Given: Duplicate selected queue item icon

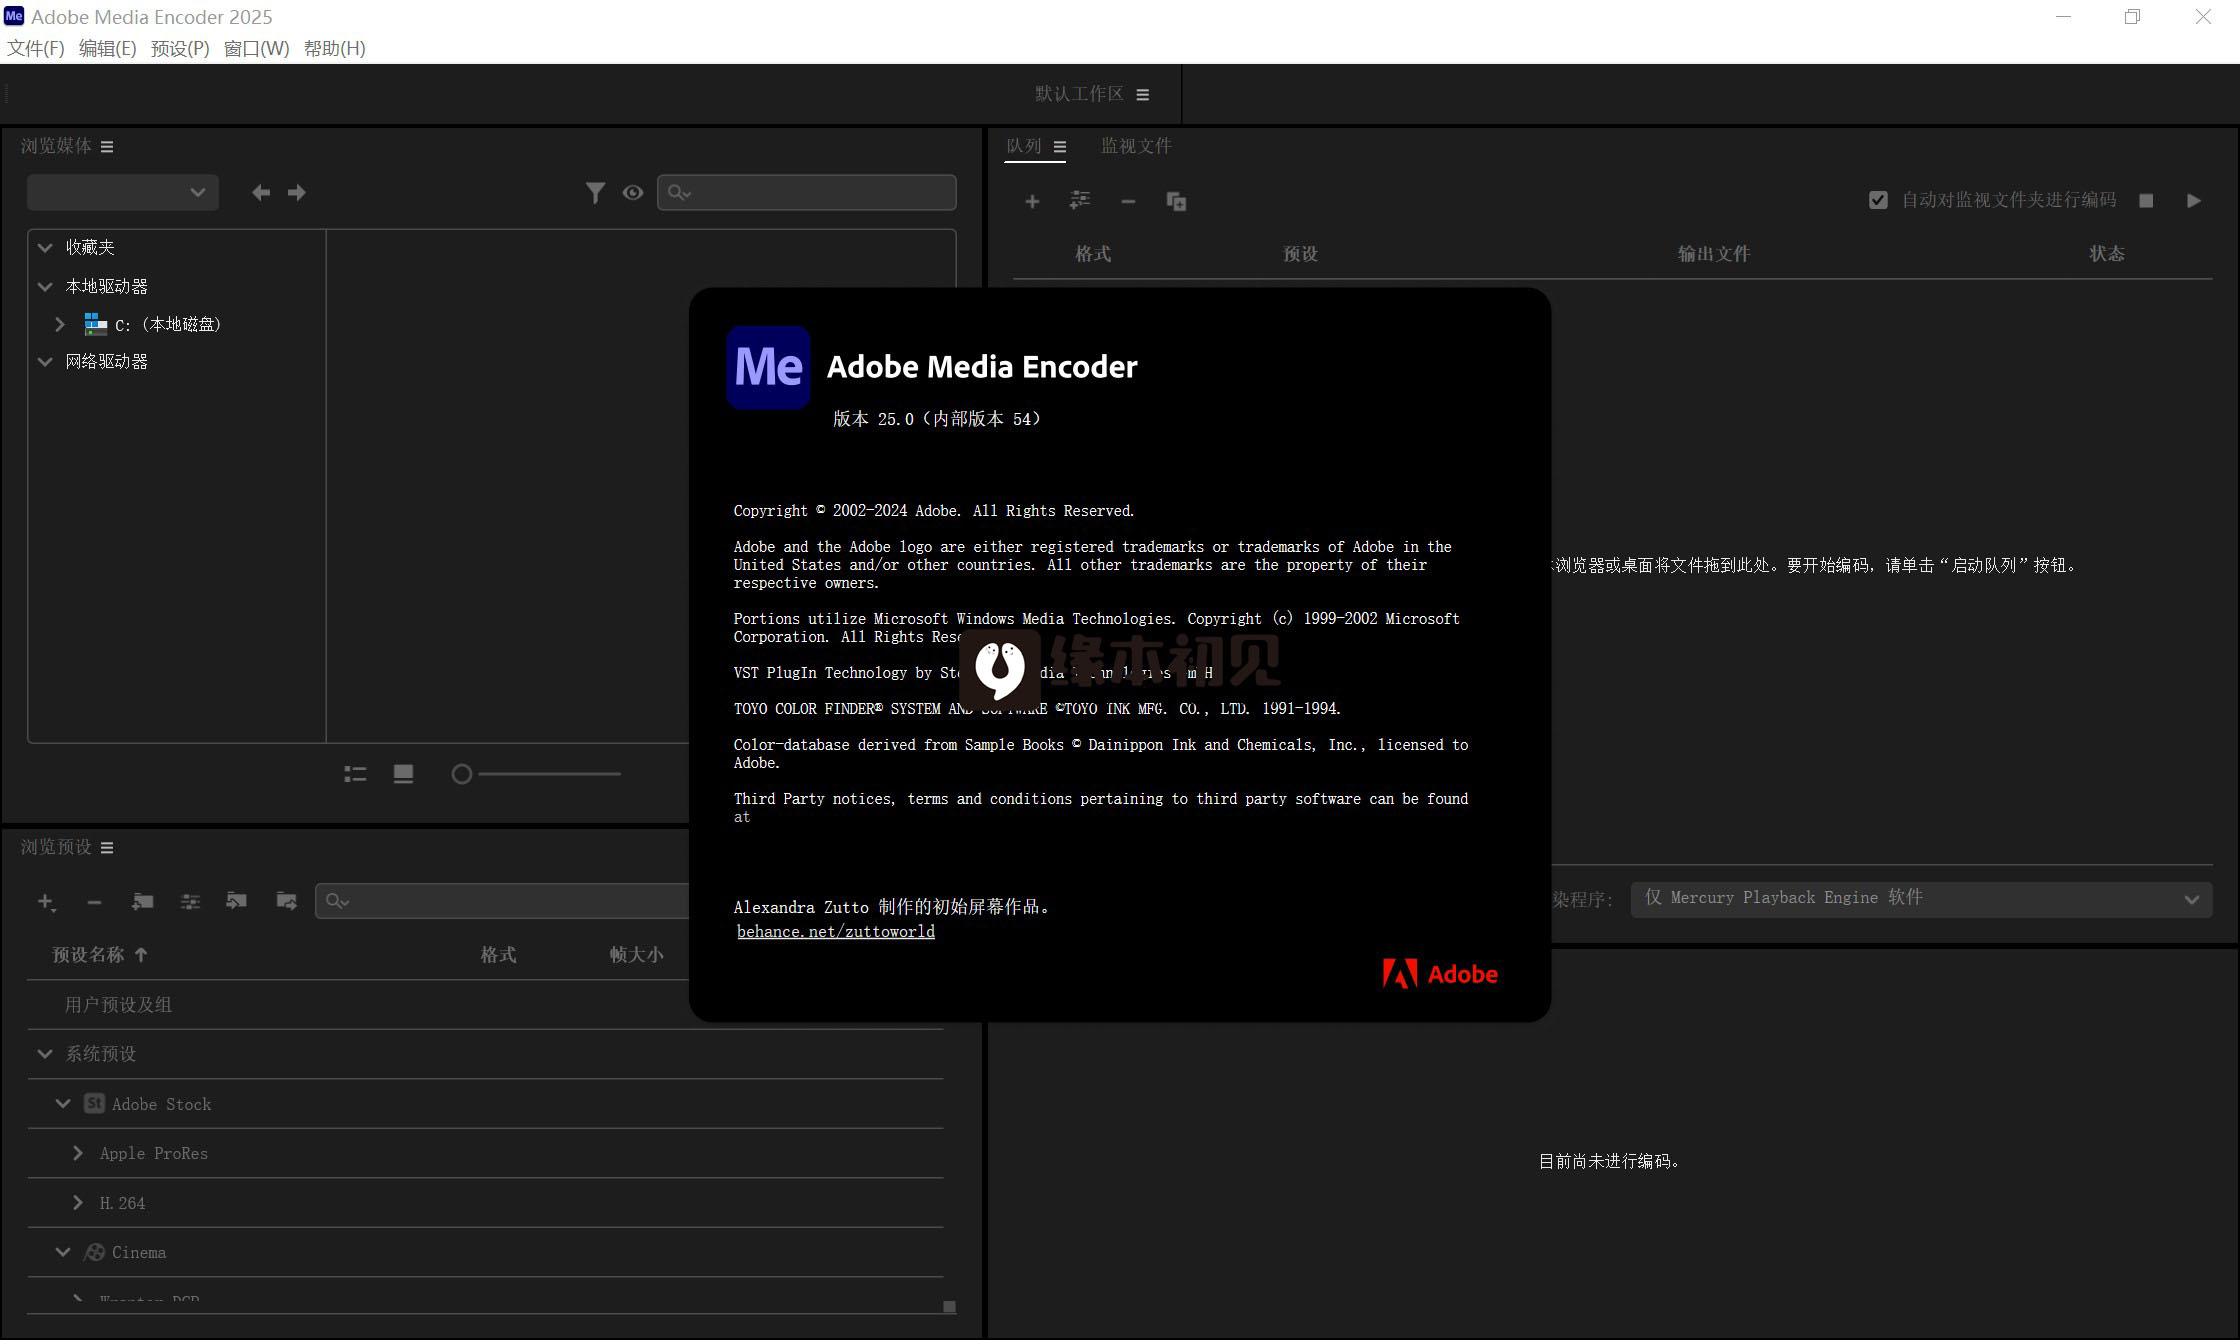Looking at the screenshot, I should tap(1176, 201).
